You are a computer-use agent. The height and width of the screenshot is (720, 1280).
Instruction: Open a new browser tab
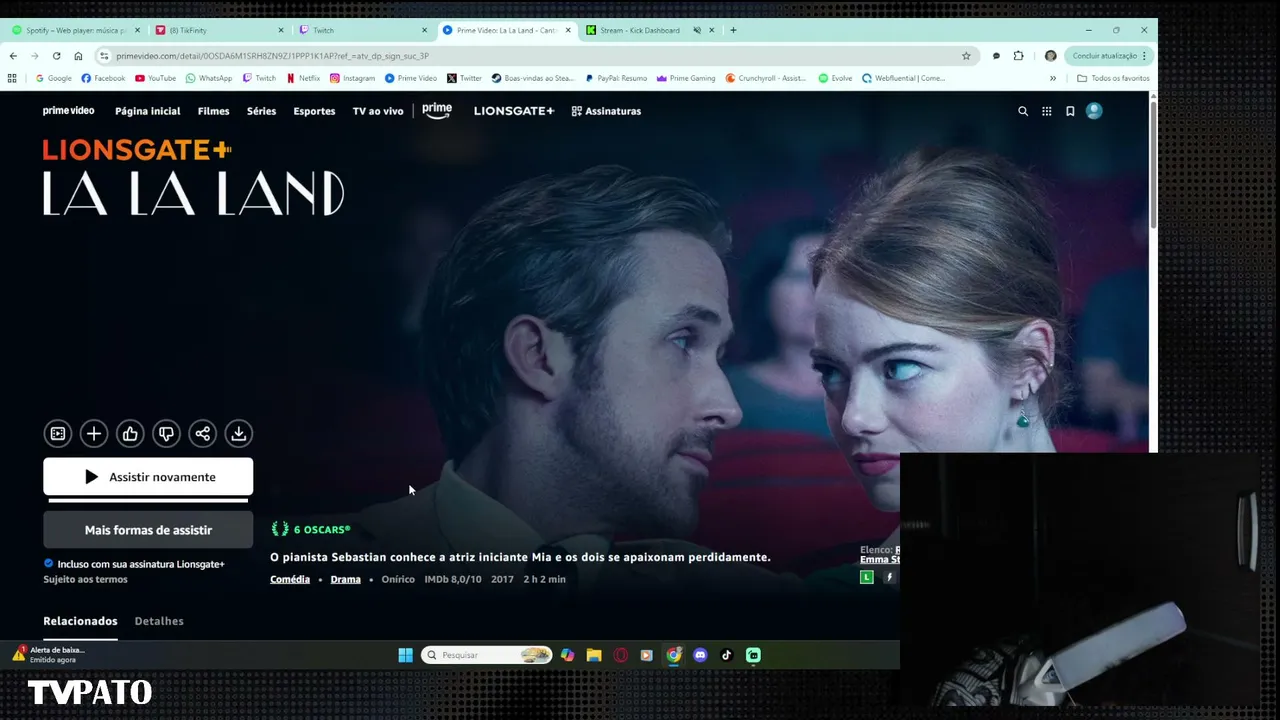[x=733, y=30]
